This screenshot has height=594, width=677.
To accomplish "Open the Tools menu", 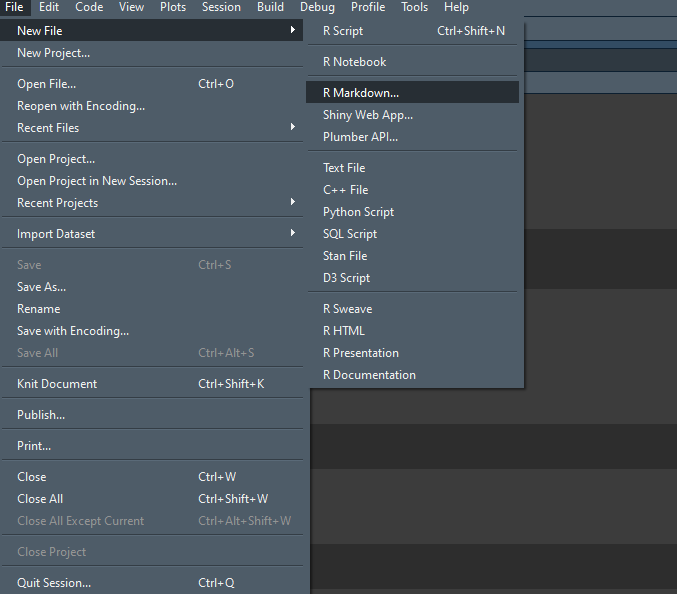I will coord(414,7).
